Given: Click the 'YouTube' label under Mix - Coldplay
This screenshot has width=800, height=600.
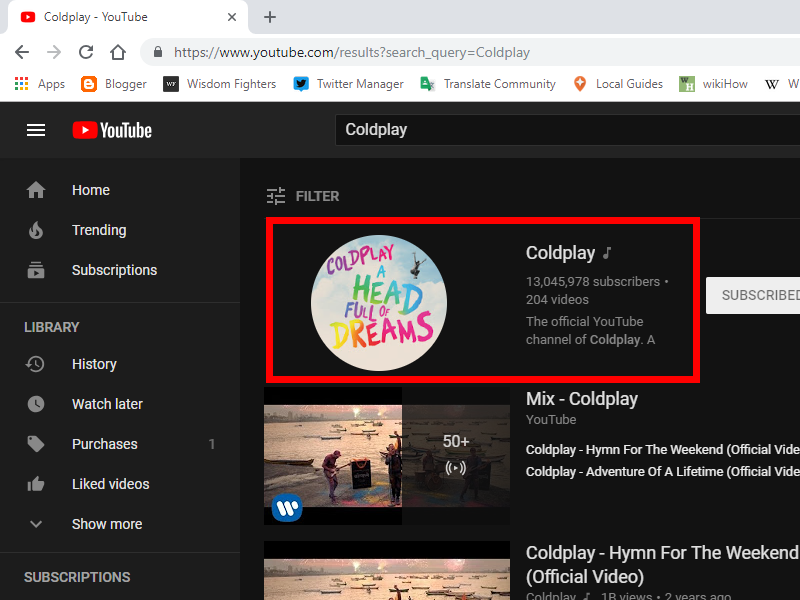Looking at the screenshot, I should pos(551,419).
